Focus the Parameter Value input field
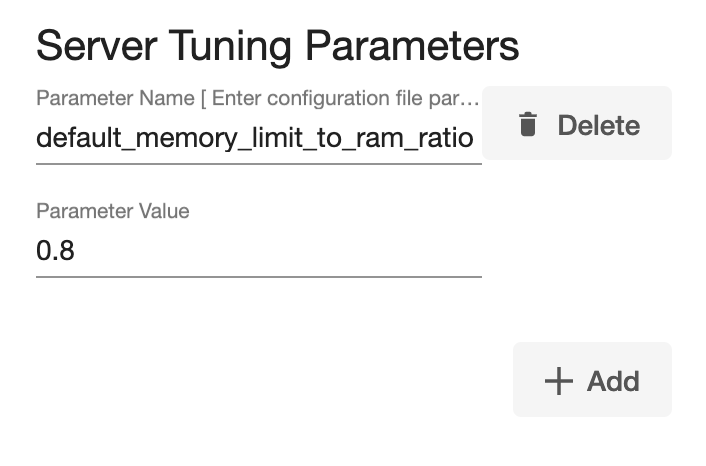This screenshot has width=706, height=466. [258, 249]
